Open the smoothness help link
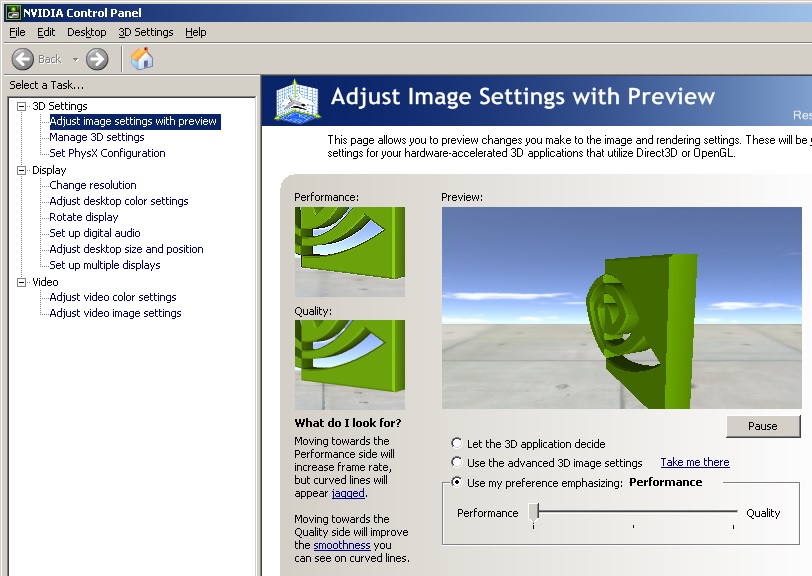Screen dimensions: 812x576 pos(342,545)
